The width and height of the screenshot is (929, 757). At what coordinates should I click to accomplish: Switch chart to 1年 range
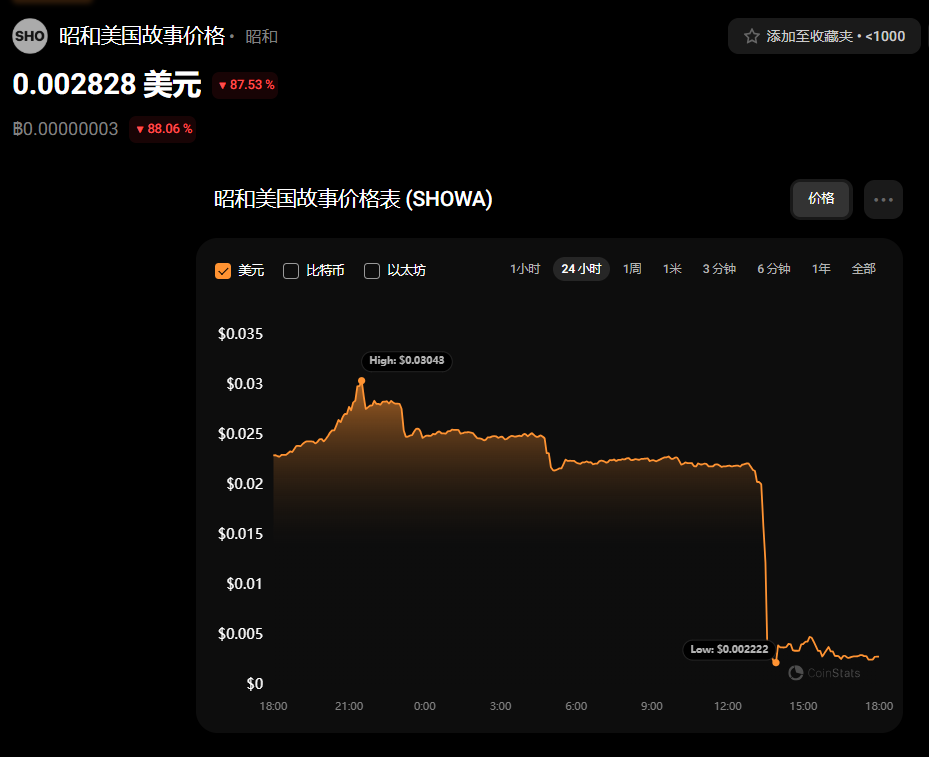tap(821, 269)
